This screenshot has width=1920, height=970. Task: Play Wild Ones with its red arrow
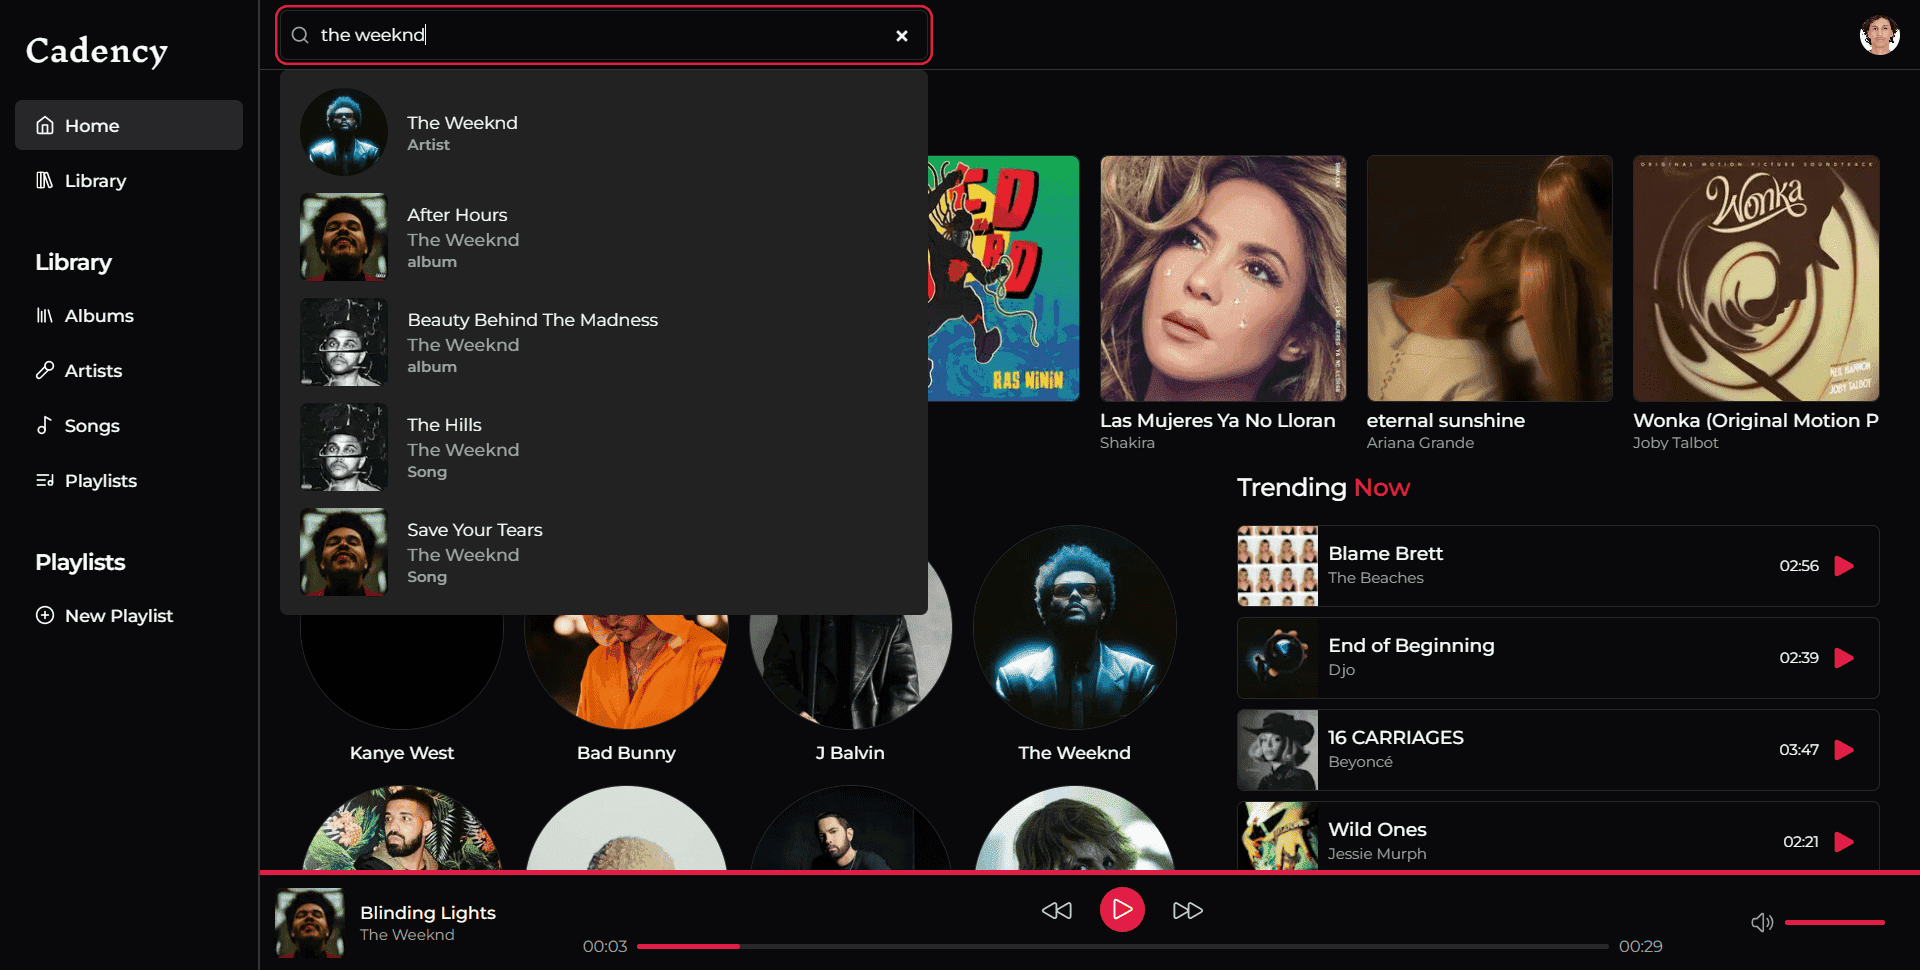click(x=1845, y=842)
